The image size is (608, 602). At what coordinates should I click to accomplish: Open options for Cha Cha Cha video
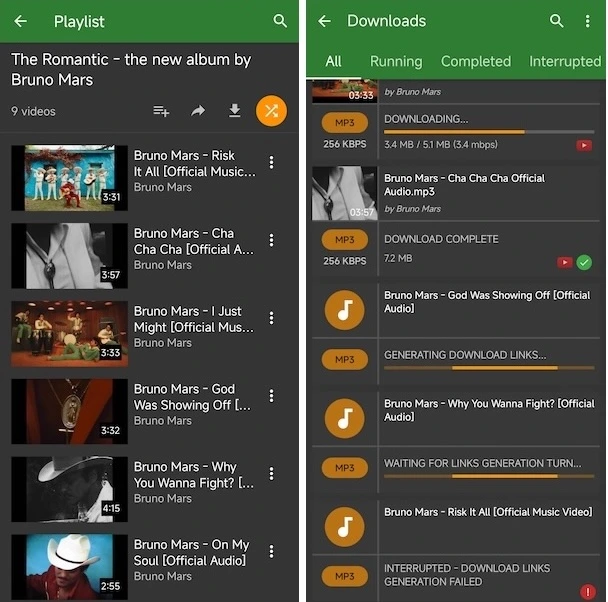point(271,240)
